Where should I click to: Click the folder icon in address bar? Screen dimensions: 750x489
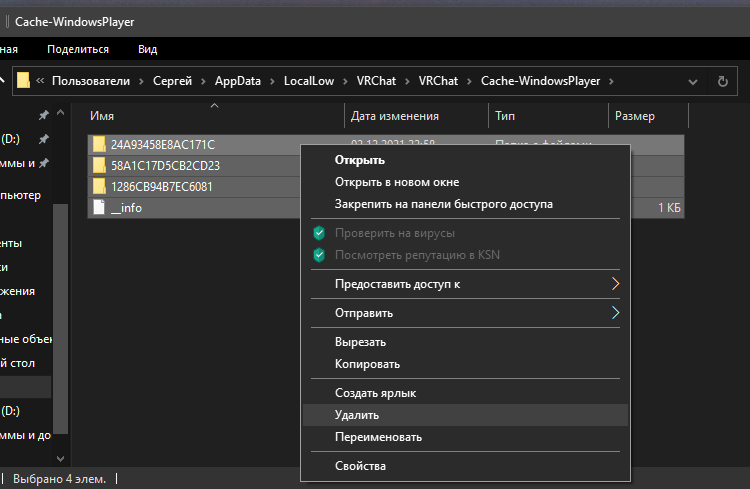pyautogui.click(x=23, y=80)
